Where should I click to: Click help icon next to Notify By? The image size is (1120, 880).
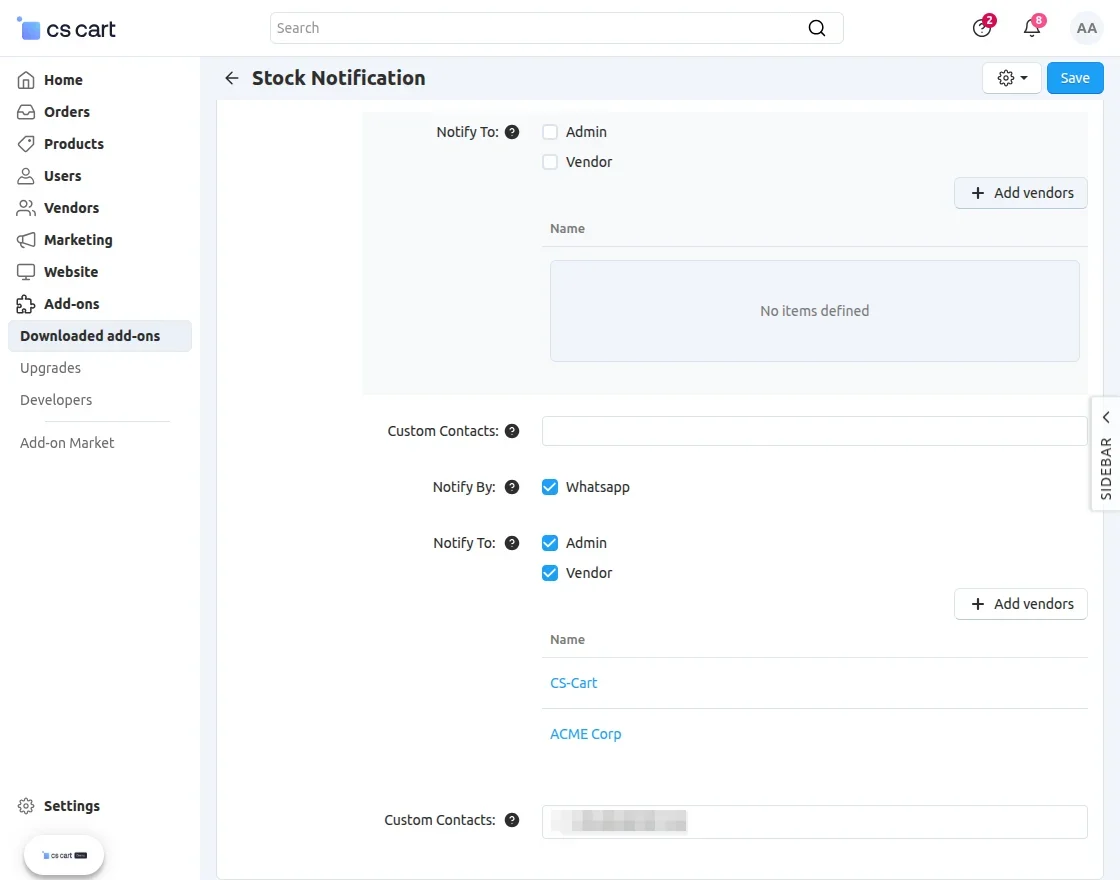tap(512, 487)
